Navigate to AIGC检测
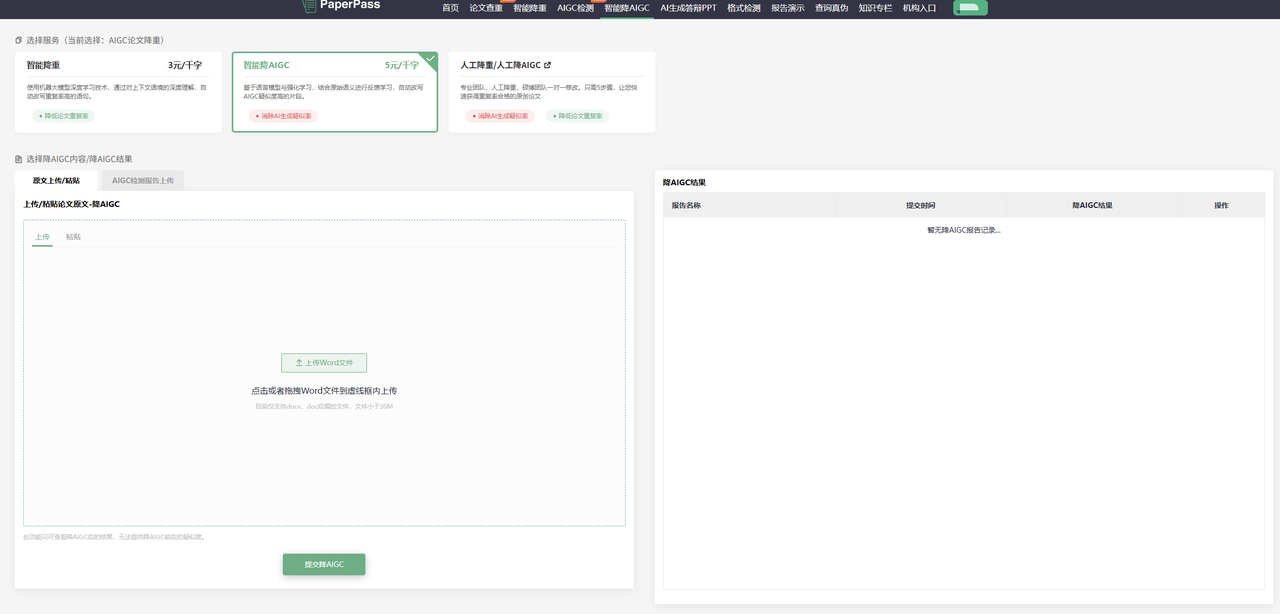This screenshot has width=1280, height=614. tap(575, 8)
